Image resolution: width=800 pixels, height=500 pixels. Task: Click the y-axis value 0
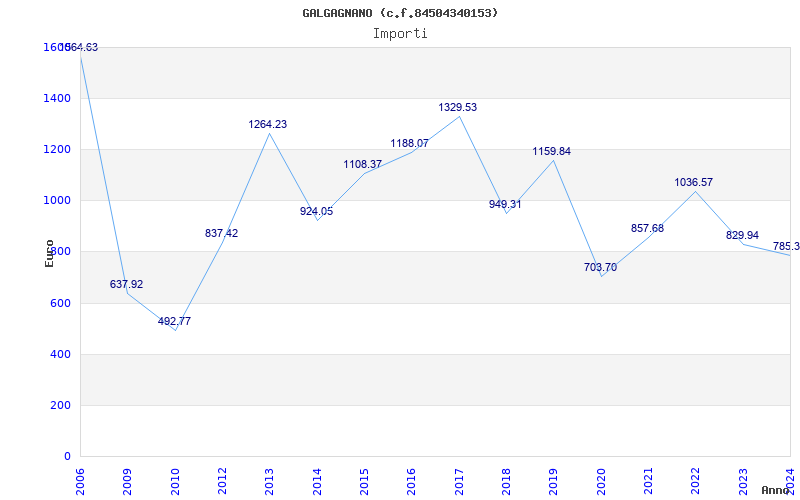click(67, 456)
